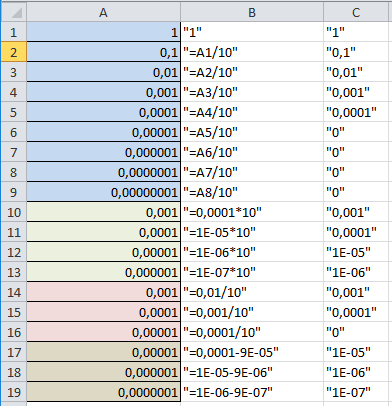
Task: Select row 3 header
Action: 14,72
